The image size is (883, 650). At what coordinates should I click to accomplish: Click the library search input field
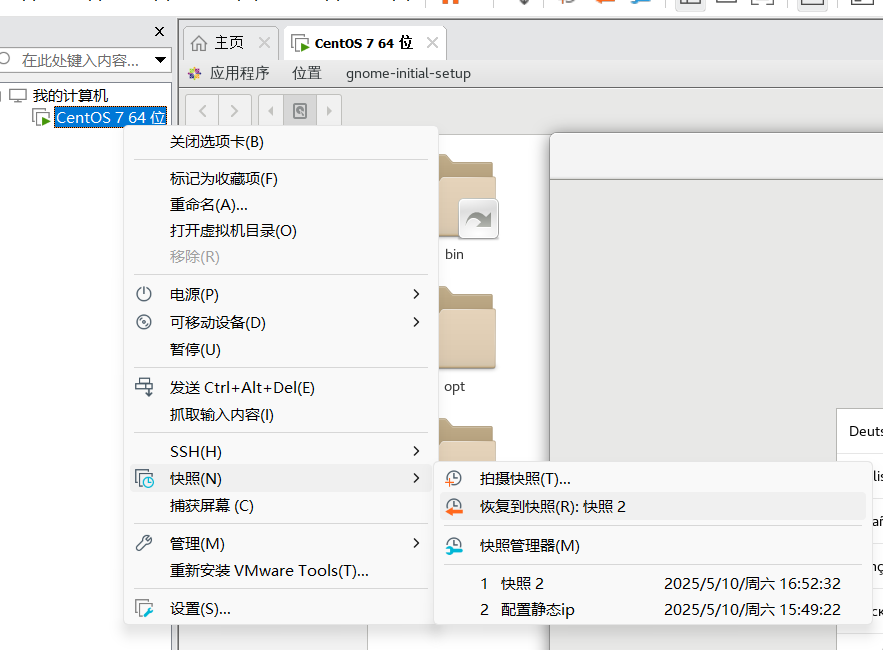click(x=80, y=60)
